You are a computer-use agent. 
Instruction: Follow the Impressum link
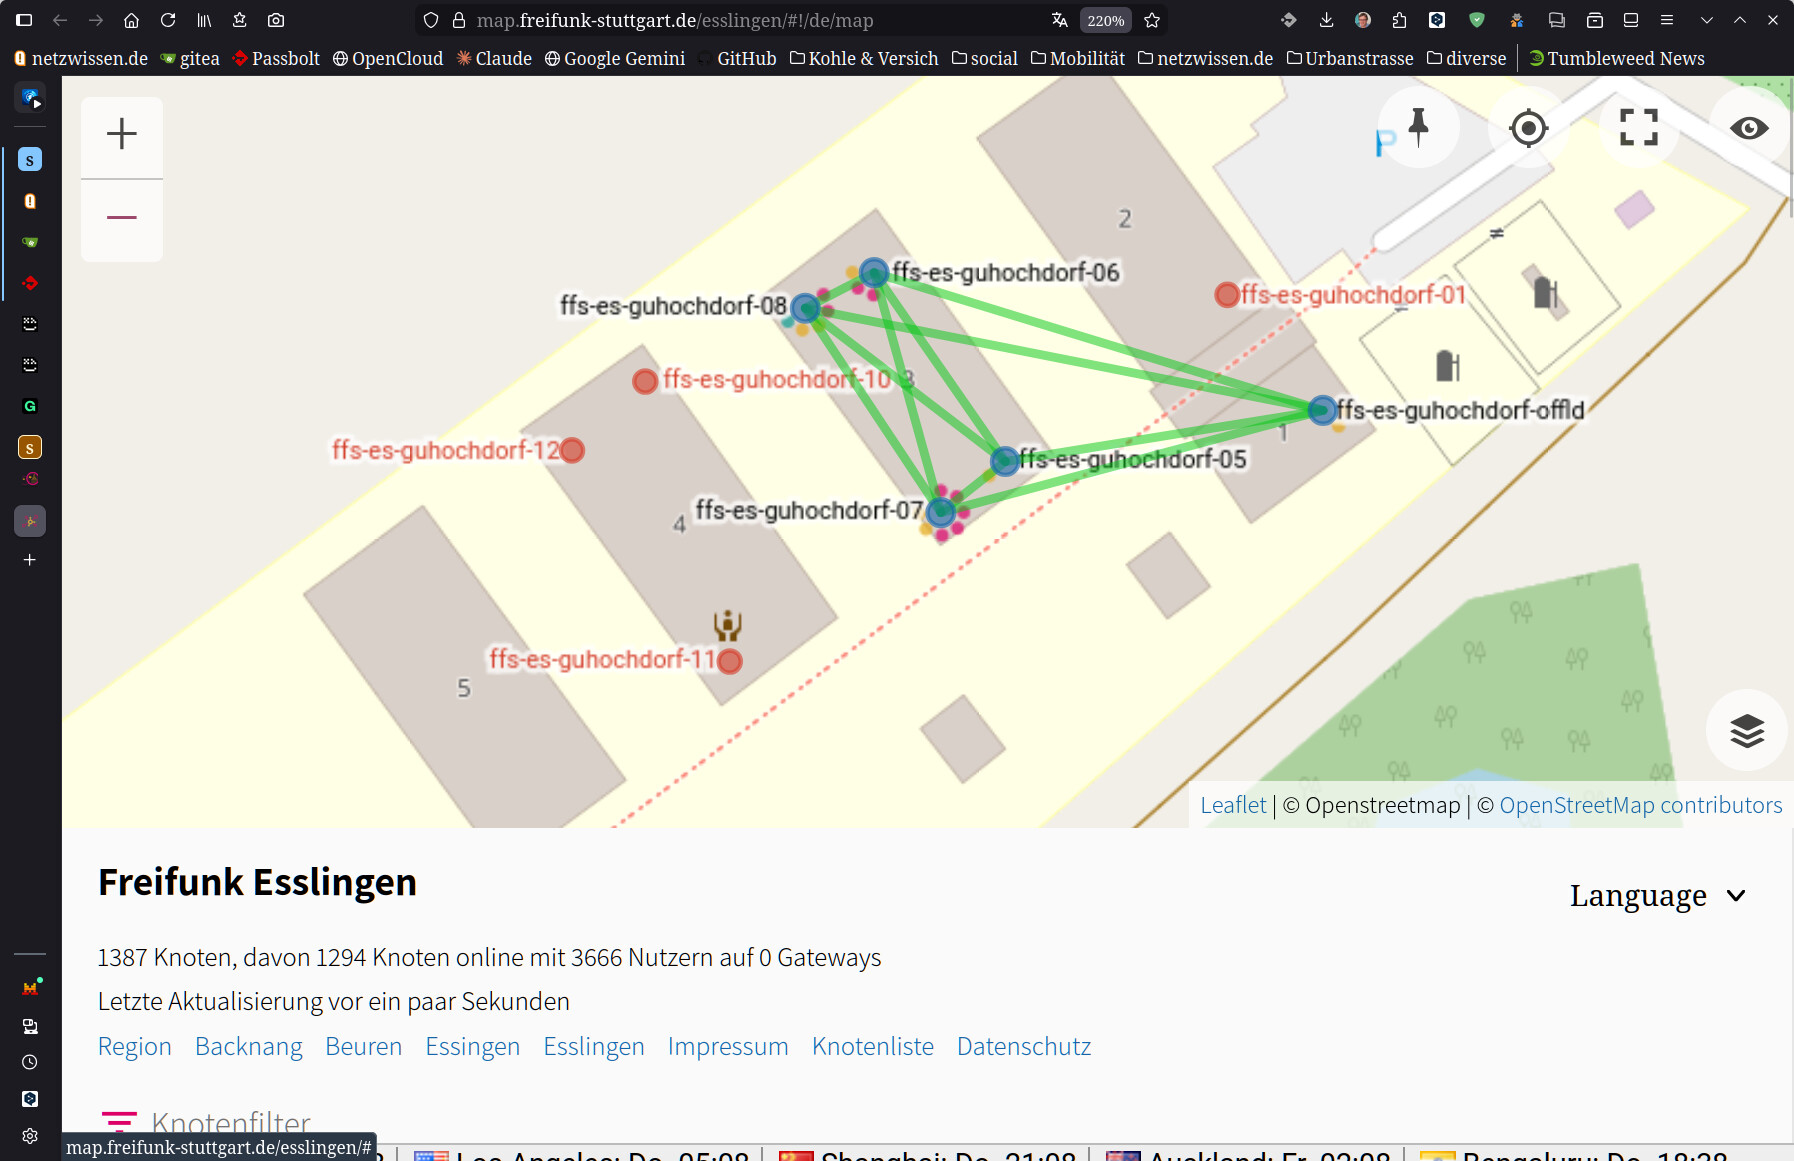(727, 1046)
